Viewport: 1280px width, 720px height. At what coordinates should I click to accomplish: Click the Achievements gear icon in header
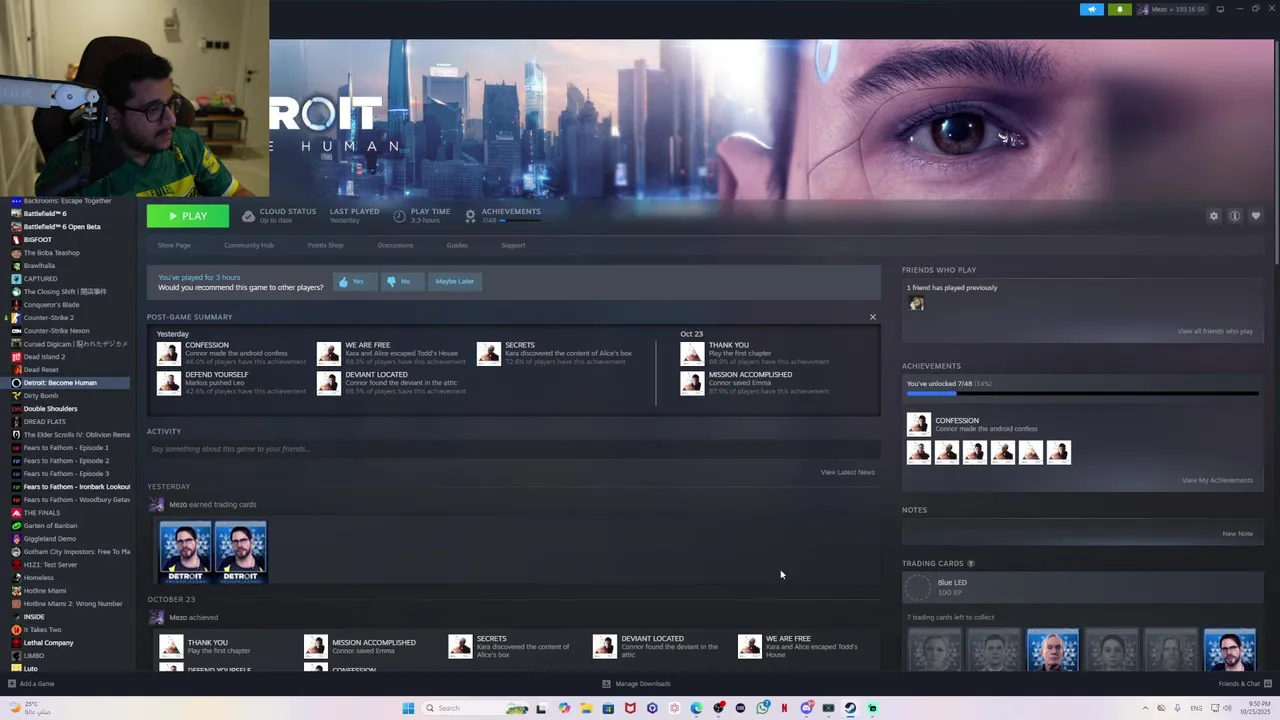pos(470,216)
